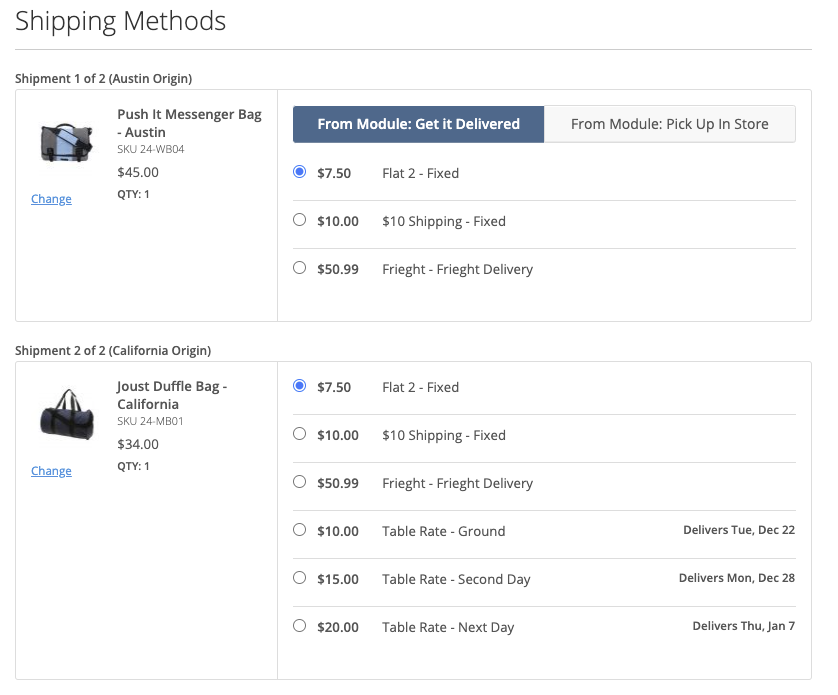838x695 pixels.
Task: Switch to Pick Up In Store tab
Action: [x=669, y=124]
